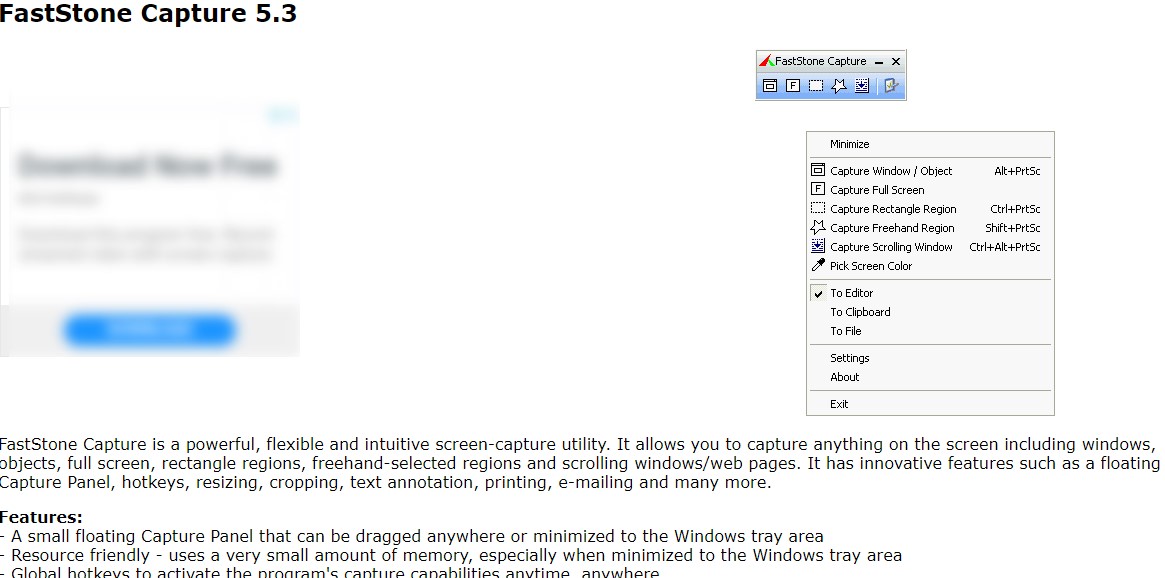Viewport: 1165px width, 578px height.
Task: Click the feature line "A small floating Capture Panel"
Action: pyautogui.click(x=412, y=536)
